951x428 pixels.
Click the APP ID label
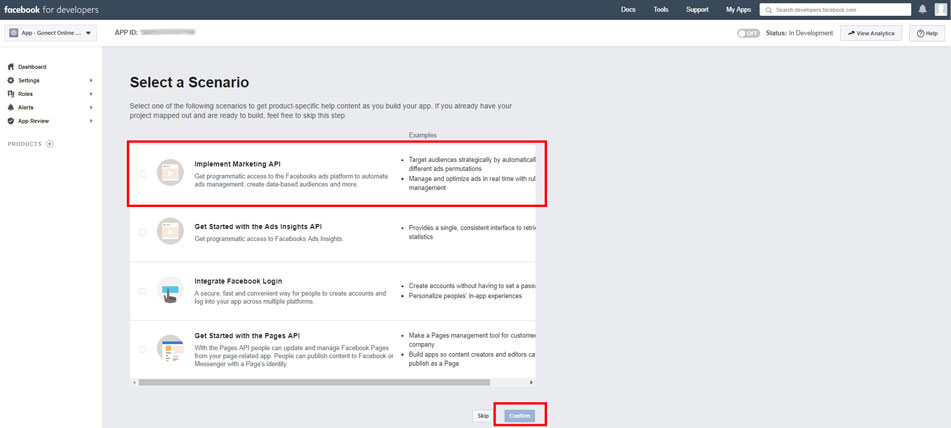pyautogui.click(x=126, y=32)
